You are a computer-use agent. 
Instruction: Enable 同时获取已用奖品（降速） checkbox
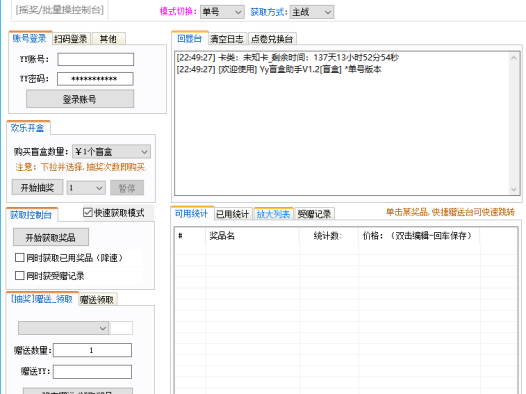20,258
